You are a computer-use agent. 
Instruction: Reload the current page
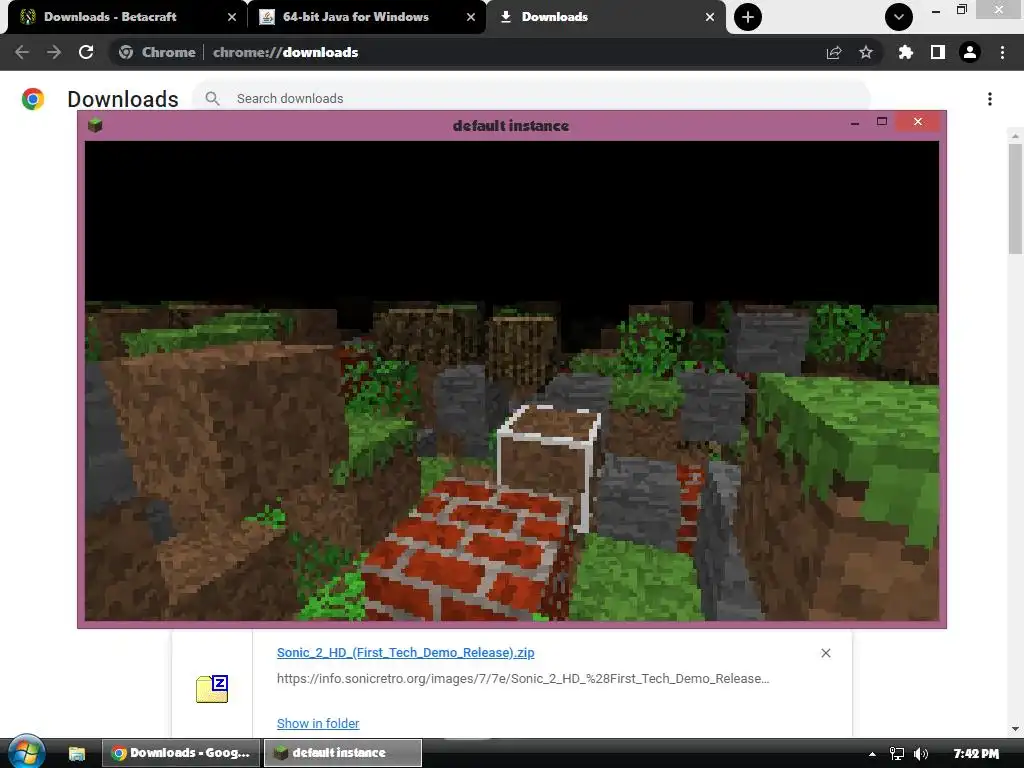tap(86, 52)
